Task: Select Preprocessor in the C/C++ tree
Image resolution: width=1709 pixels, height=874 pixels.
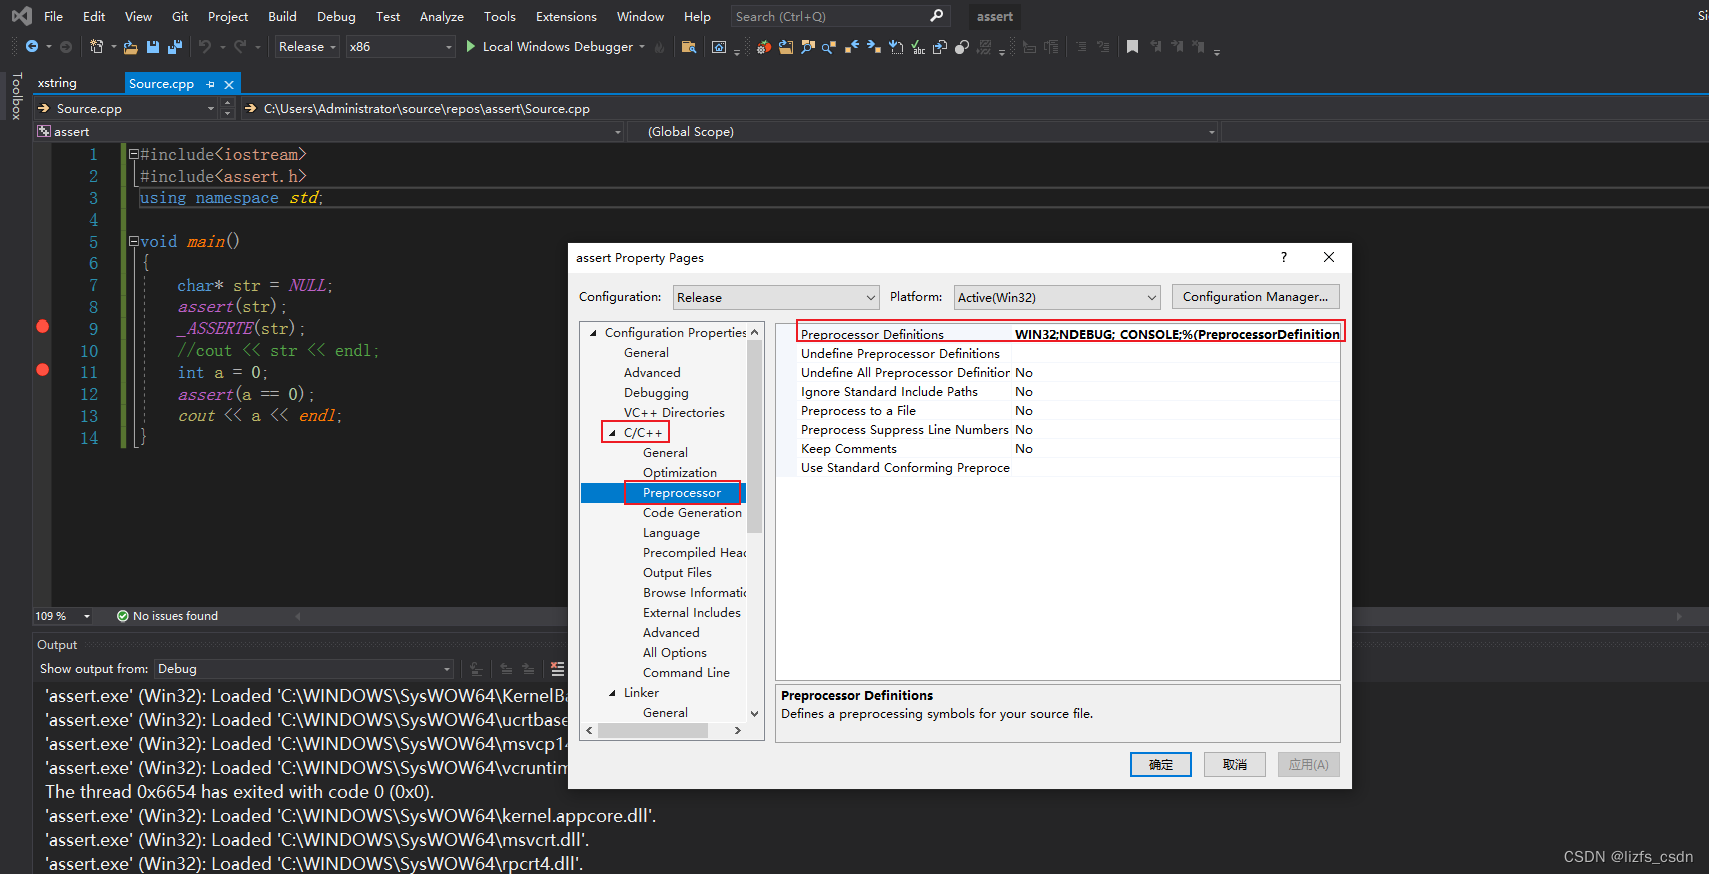Action: [682, 493]
